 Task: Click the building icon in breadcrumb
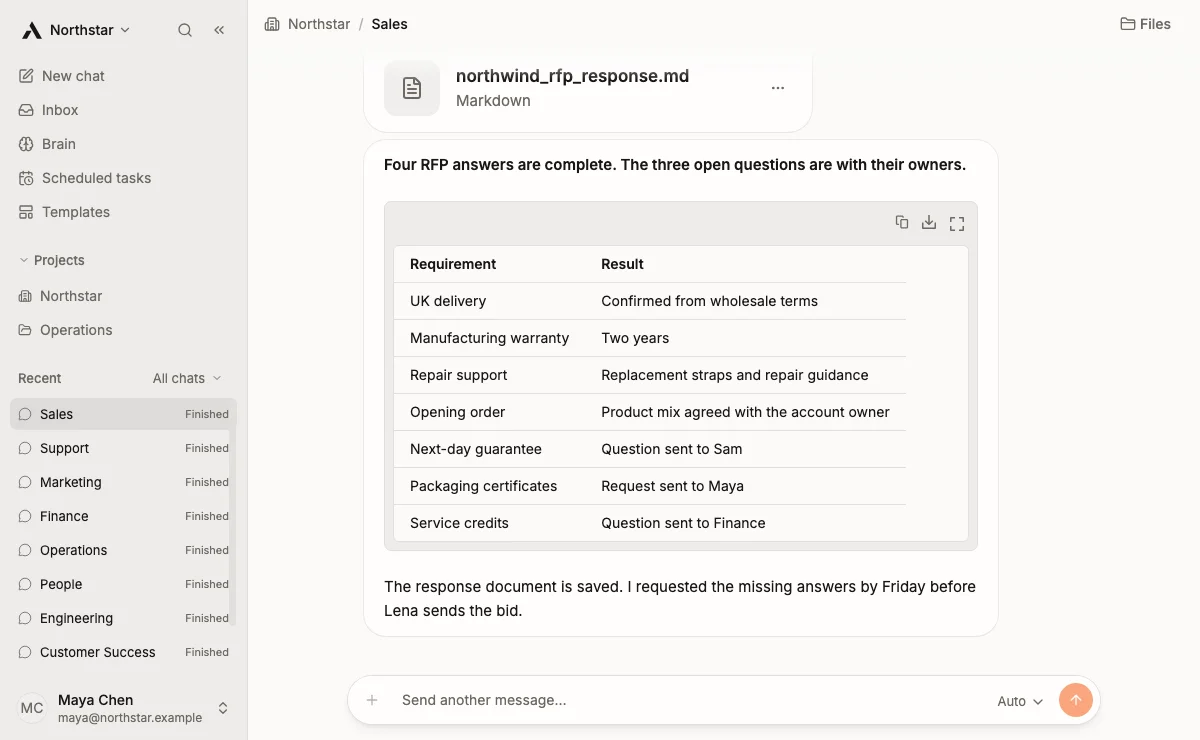272,24
